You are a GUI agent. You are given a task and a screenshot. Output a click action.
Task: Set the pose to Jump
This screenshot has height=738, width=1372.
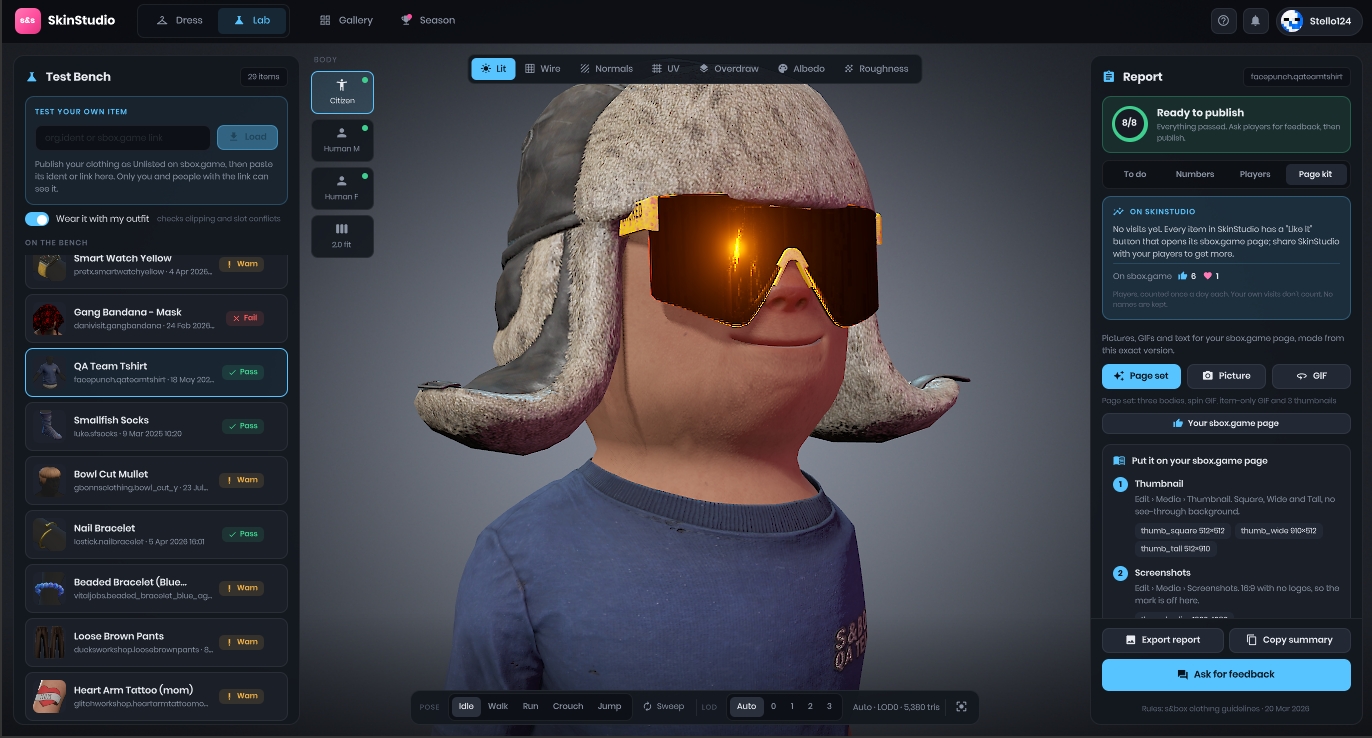point(609,706)
